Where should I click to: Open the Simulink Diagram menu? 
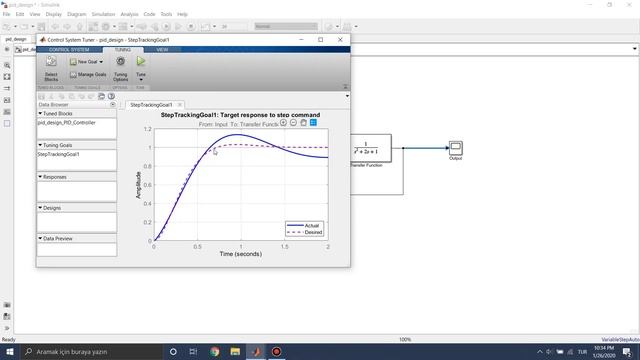(x=77, y=14)
